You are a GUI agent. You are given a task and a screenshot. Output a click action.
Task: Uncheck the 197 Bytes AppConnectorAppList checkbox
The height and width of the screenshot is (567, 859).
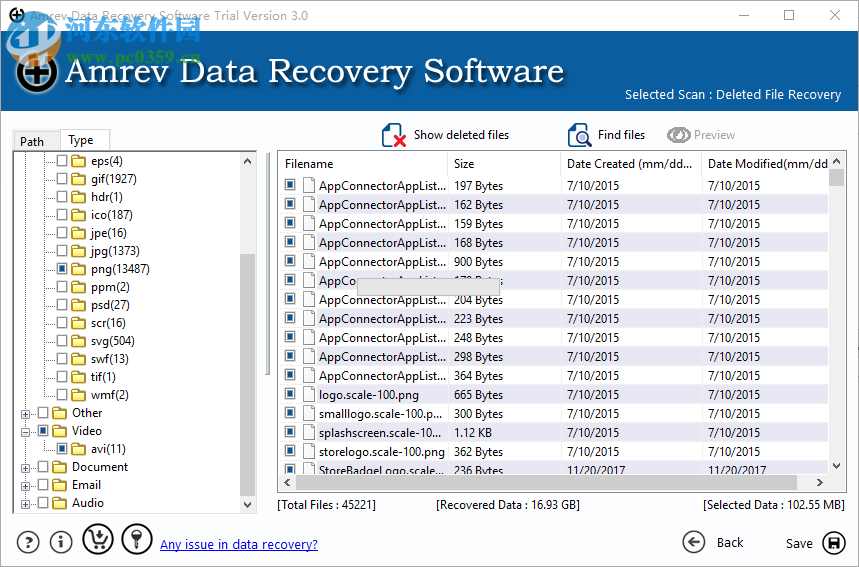(x=290, y=185)
